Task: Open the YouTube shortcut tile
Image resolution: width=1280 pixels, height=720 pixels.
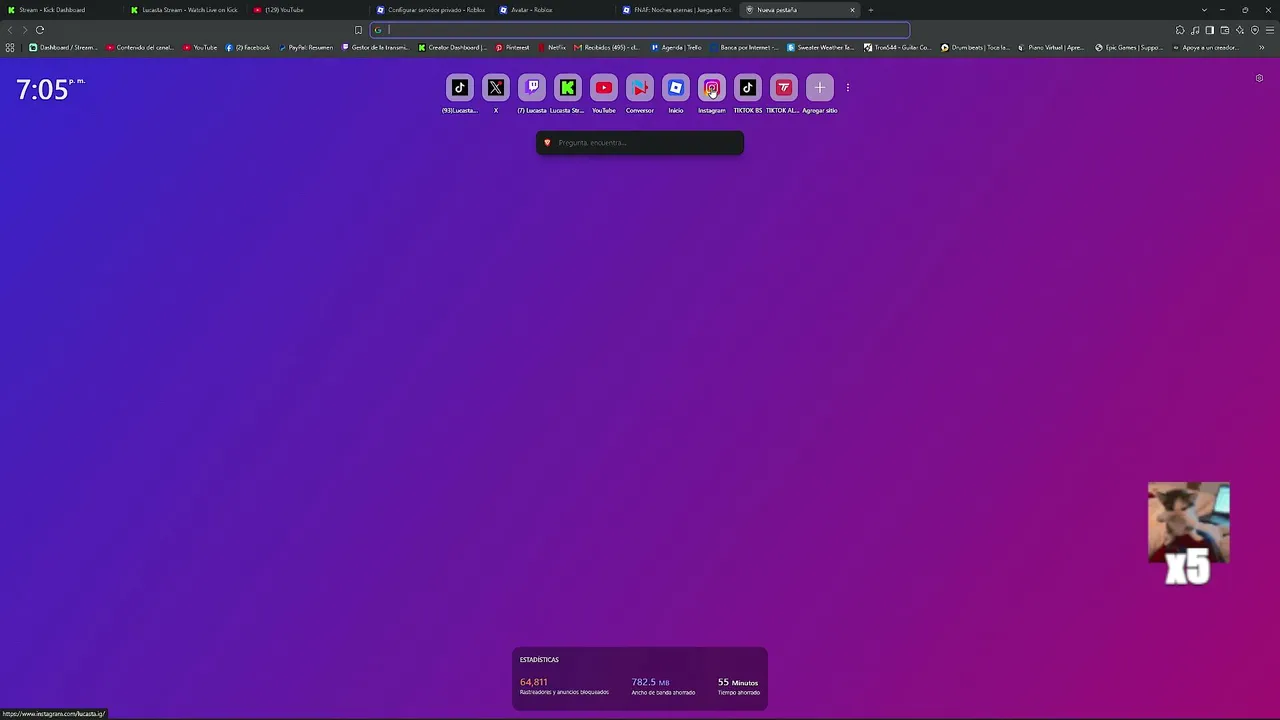Action: point(604,88)
